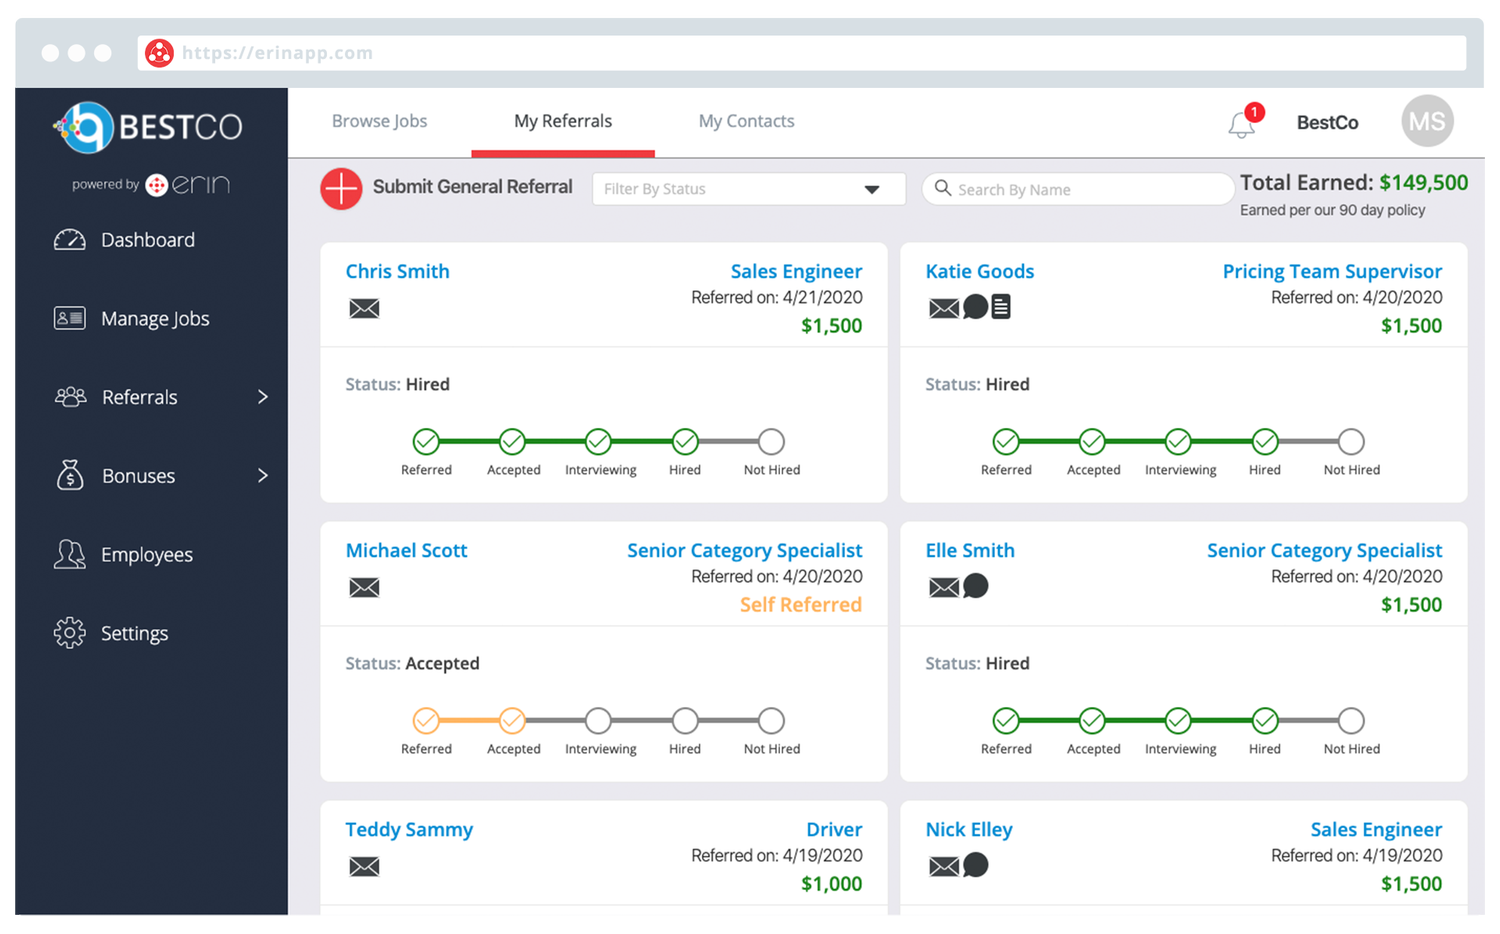Open the Pricing Team Supervisor job link
Viewport: 1500px width, 934px height.
pos(1331,271)
